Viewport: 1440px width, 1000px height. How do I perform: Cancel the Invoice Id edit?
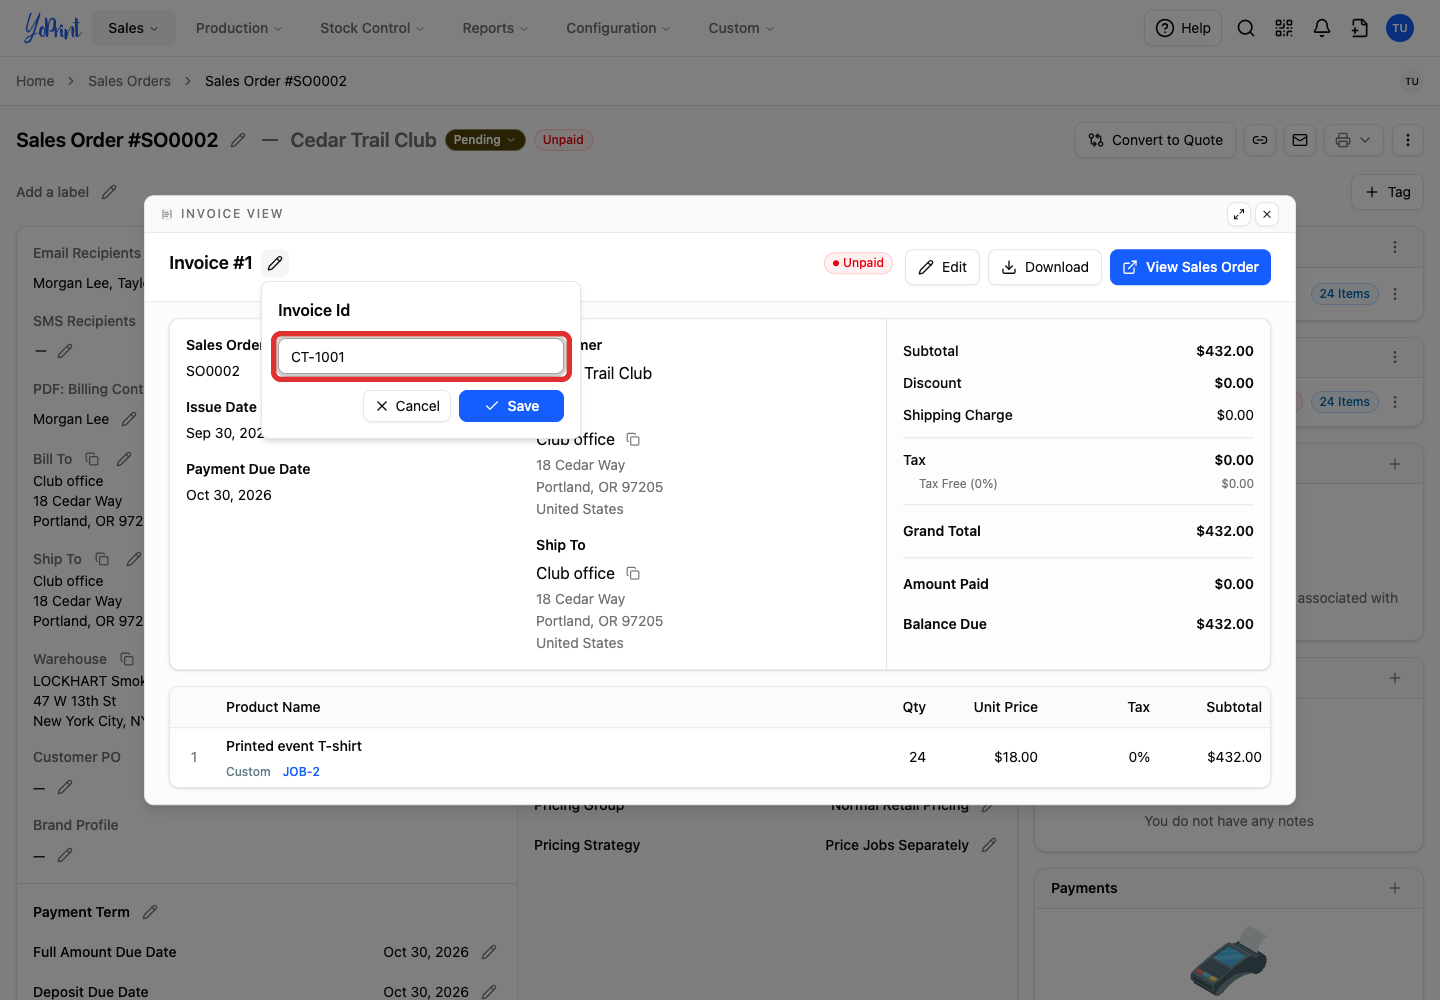[x=407, y=406]
